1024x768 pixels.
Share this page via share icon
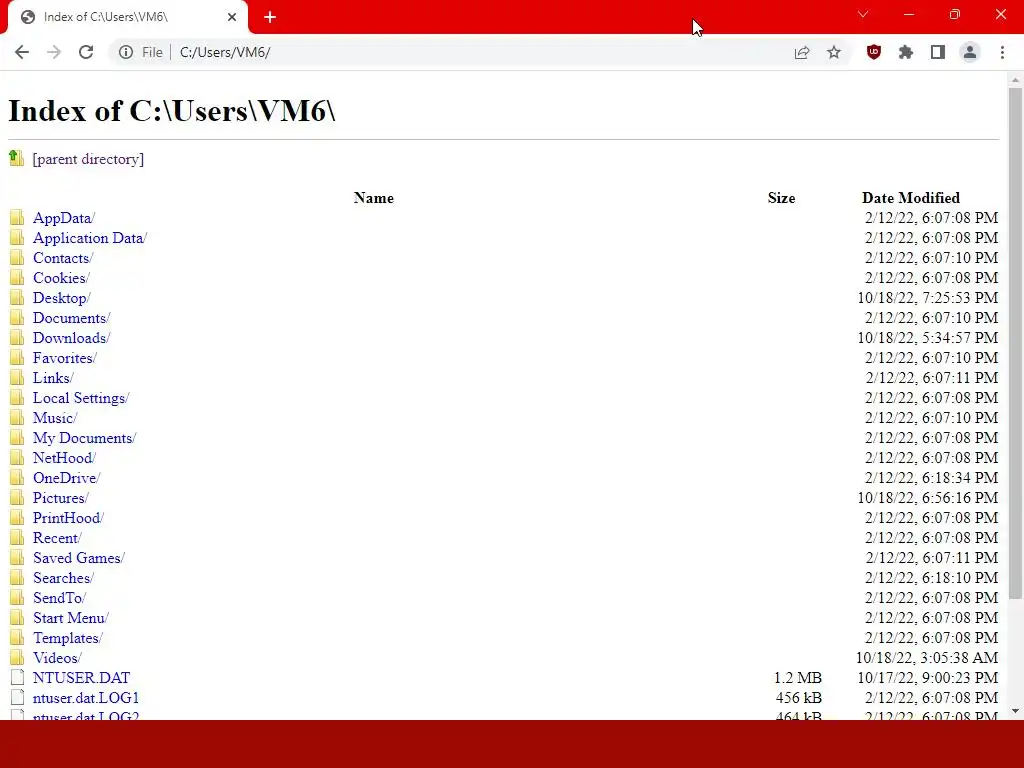[802, 52]
